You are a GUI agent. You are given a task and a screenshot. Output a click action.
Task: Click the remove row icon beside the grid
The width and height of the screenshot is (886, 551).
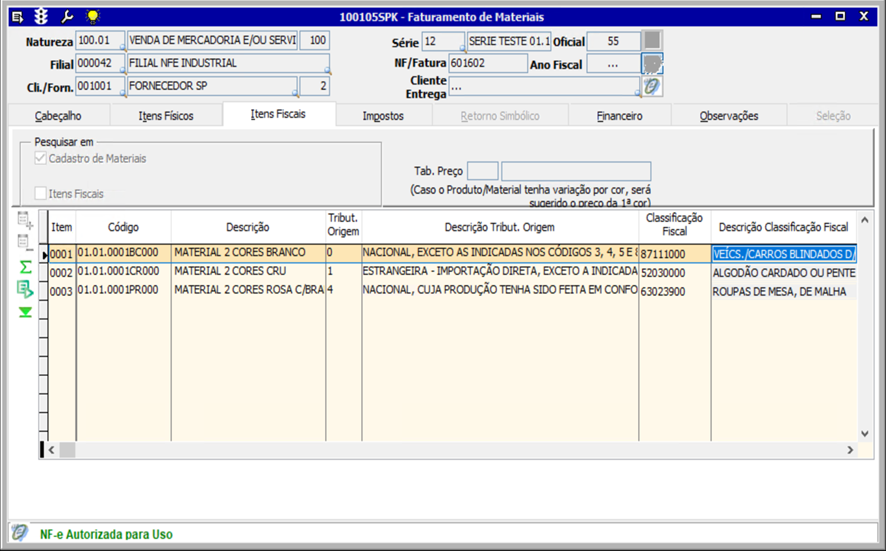[25, 242]
